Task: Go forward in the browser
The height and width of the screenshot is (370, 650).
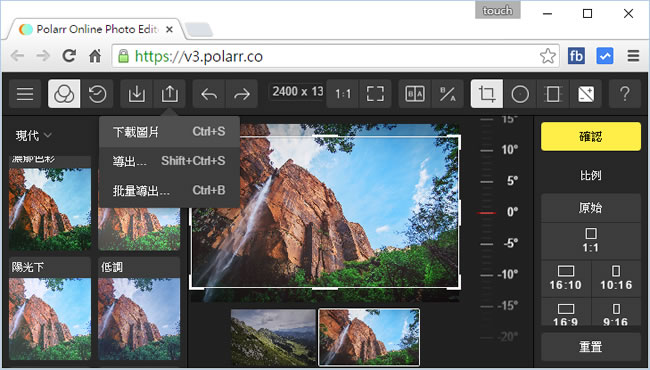Action: coord(43,56)
